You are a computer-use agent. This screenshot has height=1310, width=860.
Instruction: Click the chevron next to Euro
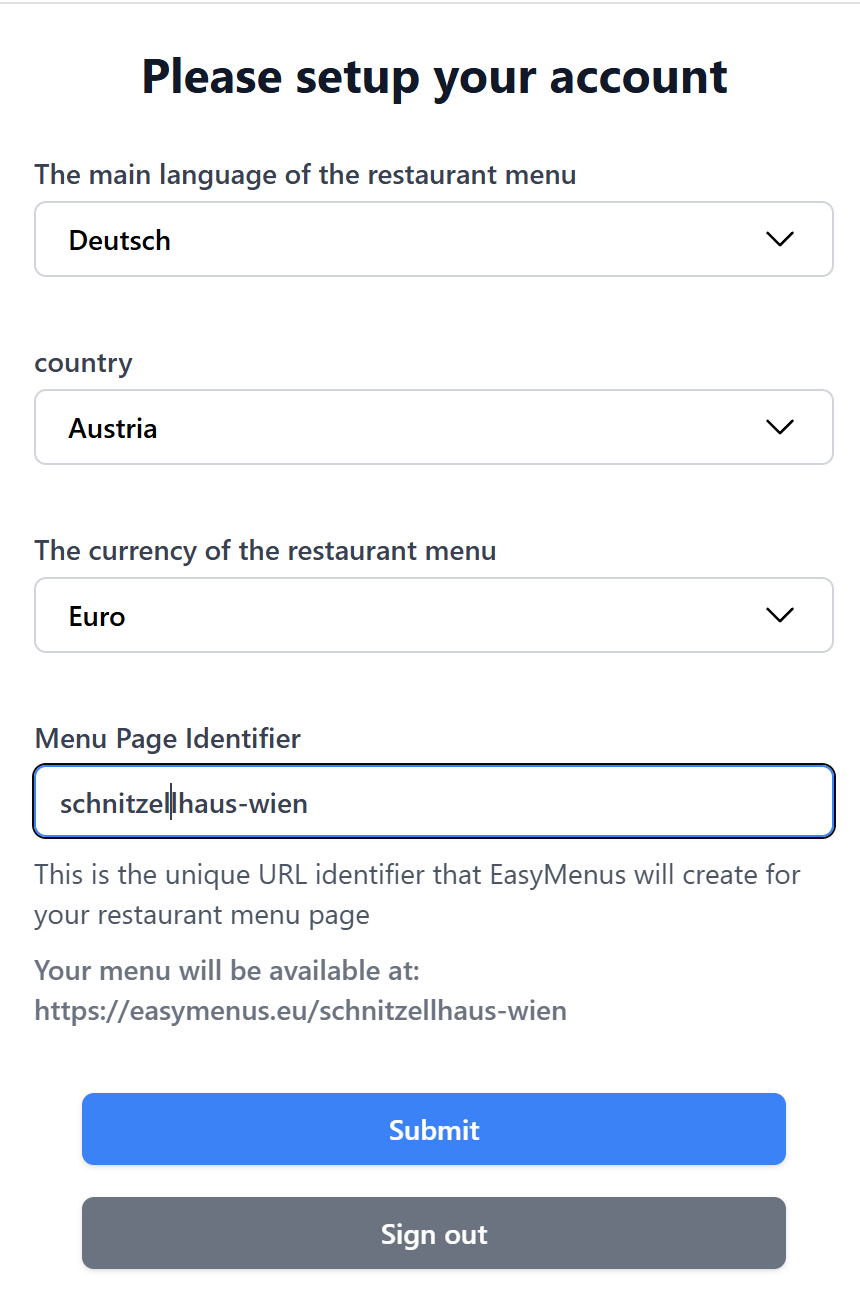779,615
